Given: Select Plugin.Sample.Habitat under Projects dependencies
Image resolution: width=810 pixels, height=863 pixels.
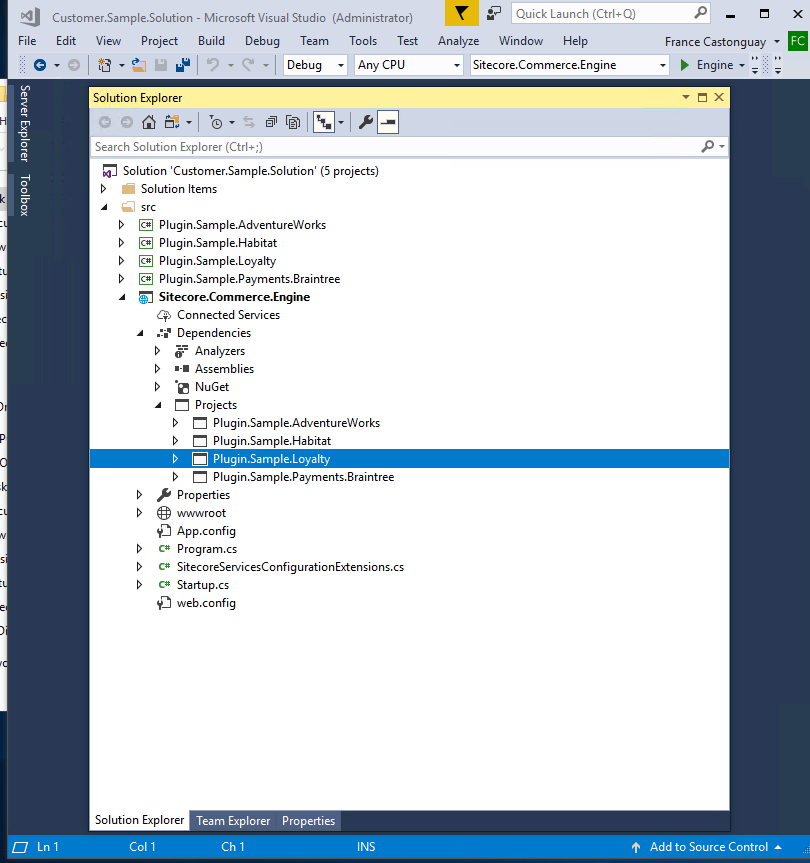Looking at the screenshot, I should click(272, 441).
